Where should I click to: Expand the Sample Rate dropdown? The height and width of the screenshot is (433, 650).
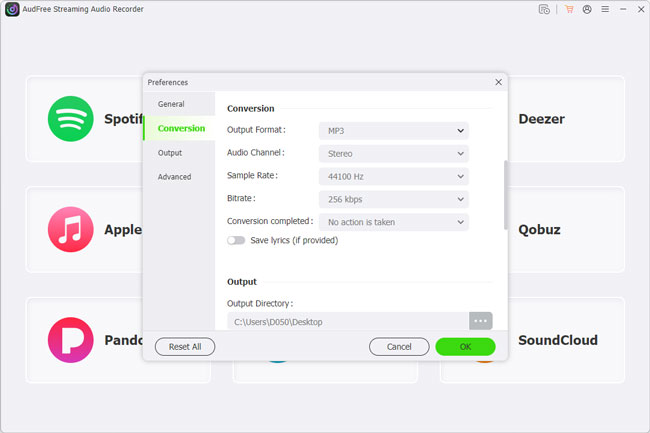pos(393,176)
